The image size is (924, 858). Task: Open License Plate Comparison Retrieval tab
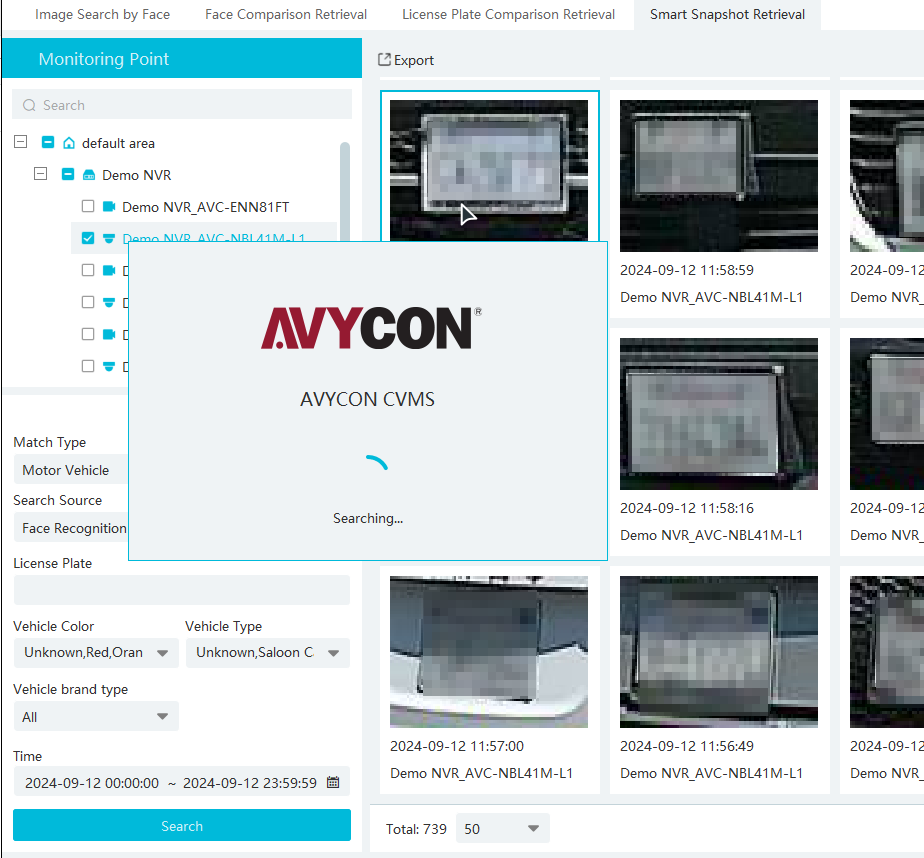pos(508,15)
